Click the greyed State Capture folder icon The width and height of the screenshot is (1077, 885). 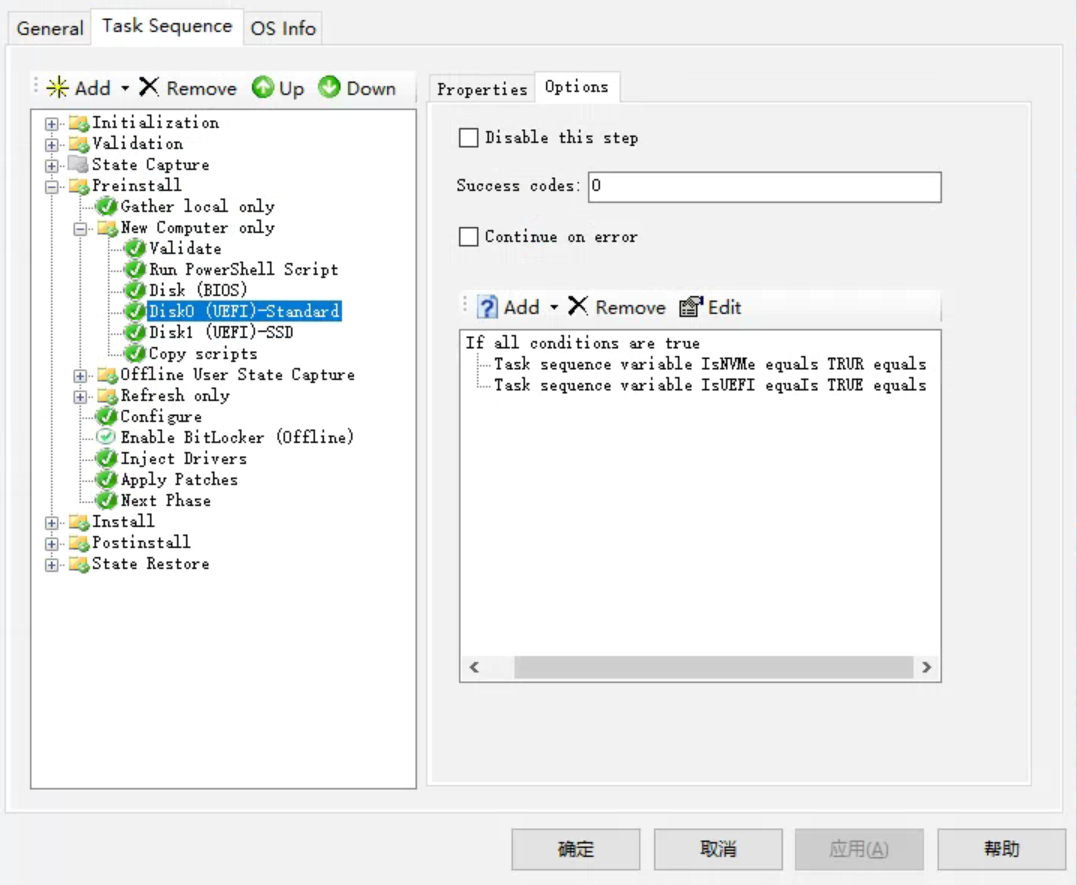click(79, 165)
